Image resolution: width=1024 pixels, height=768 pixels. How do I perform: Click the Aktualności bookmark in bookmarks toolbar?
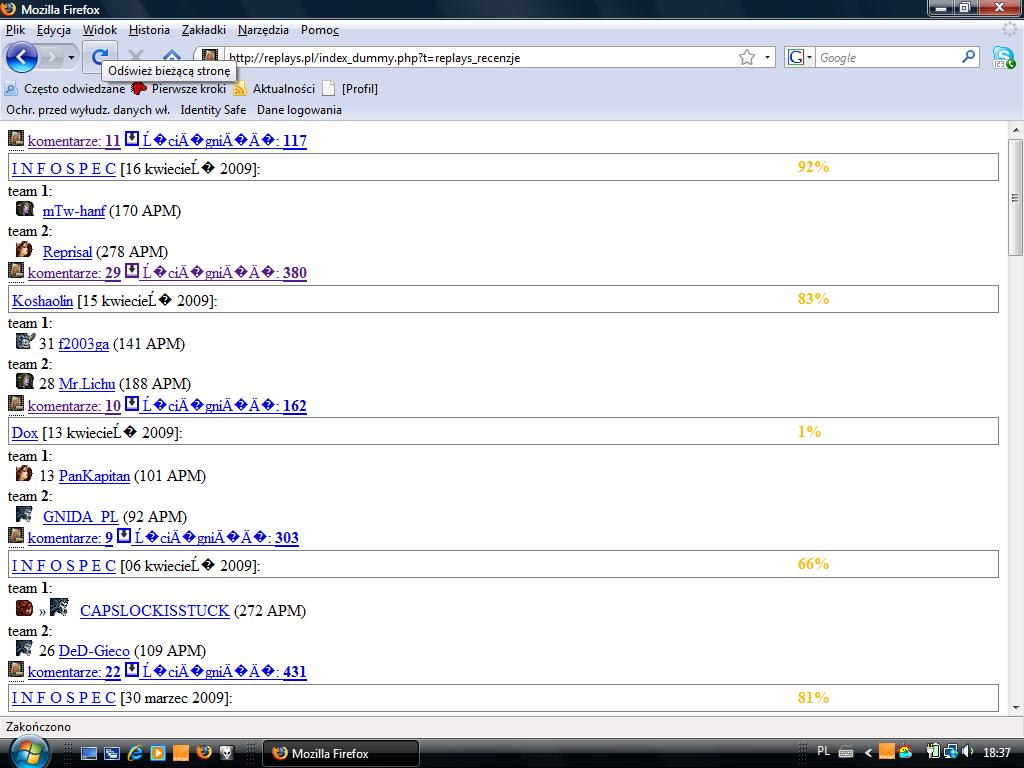[283, 89]
